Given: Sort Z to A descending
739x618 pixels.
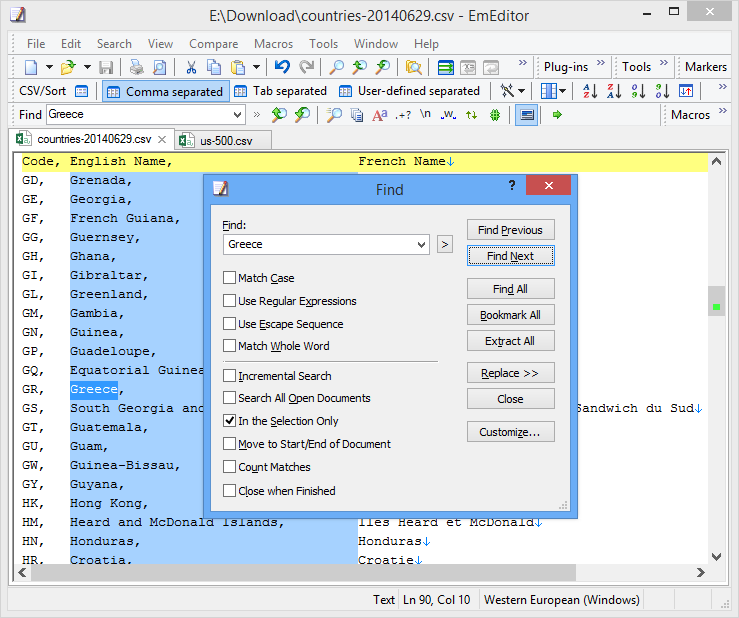Looking at the screenshot, I should click(x=614, y=91).
